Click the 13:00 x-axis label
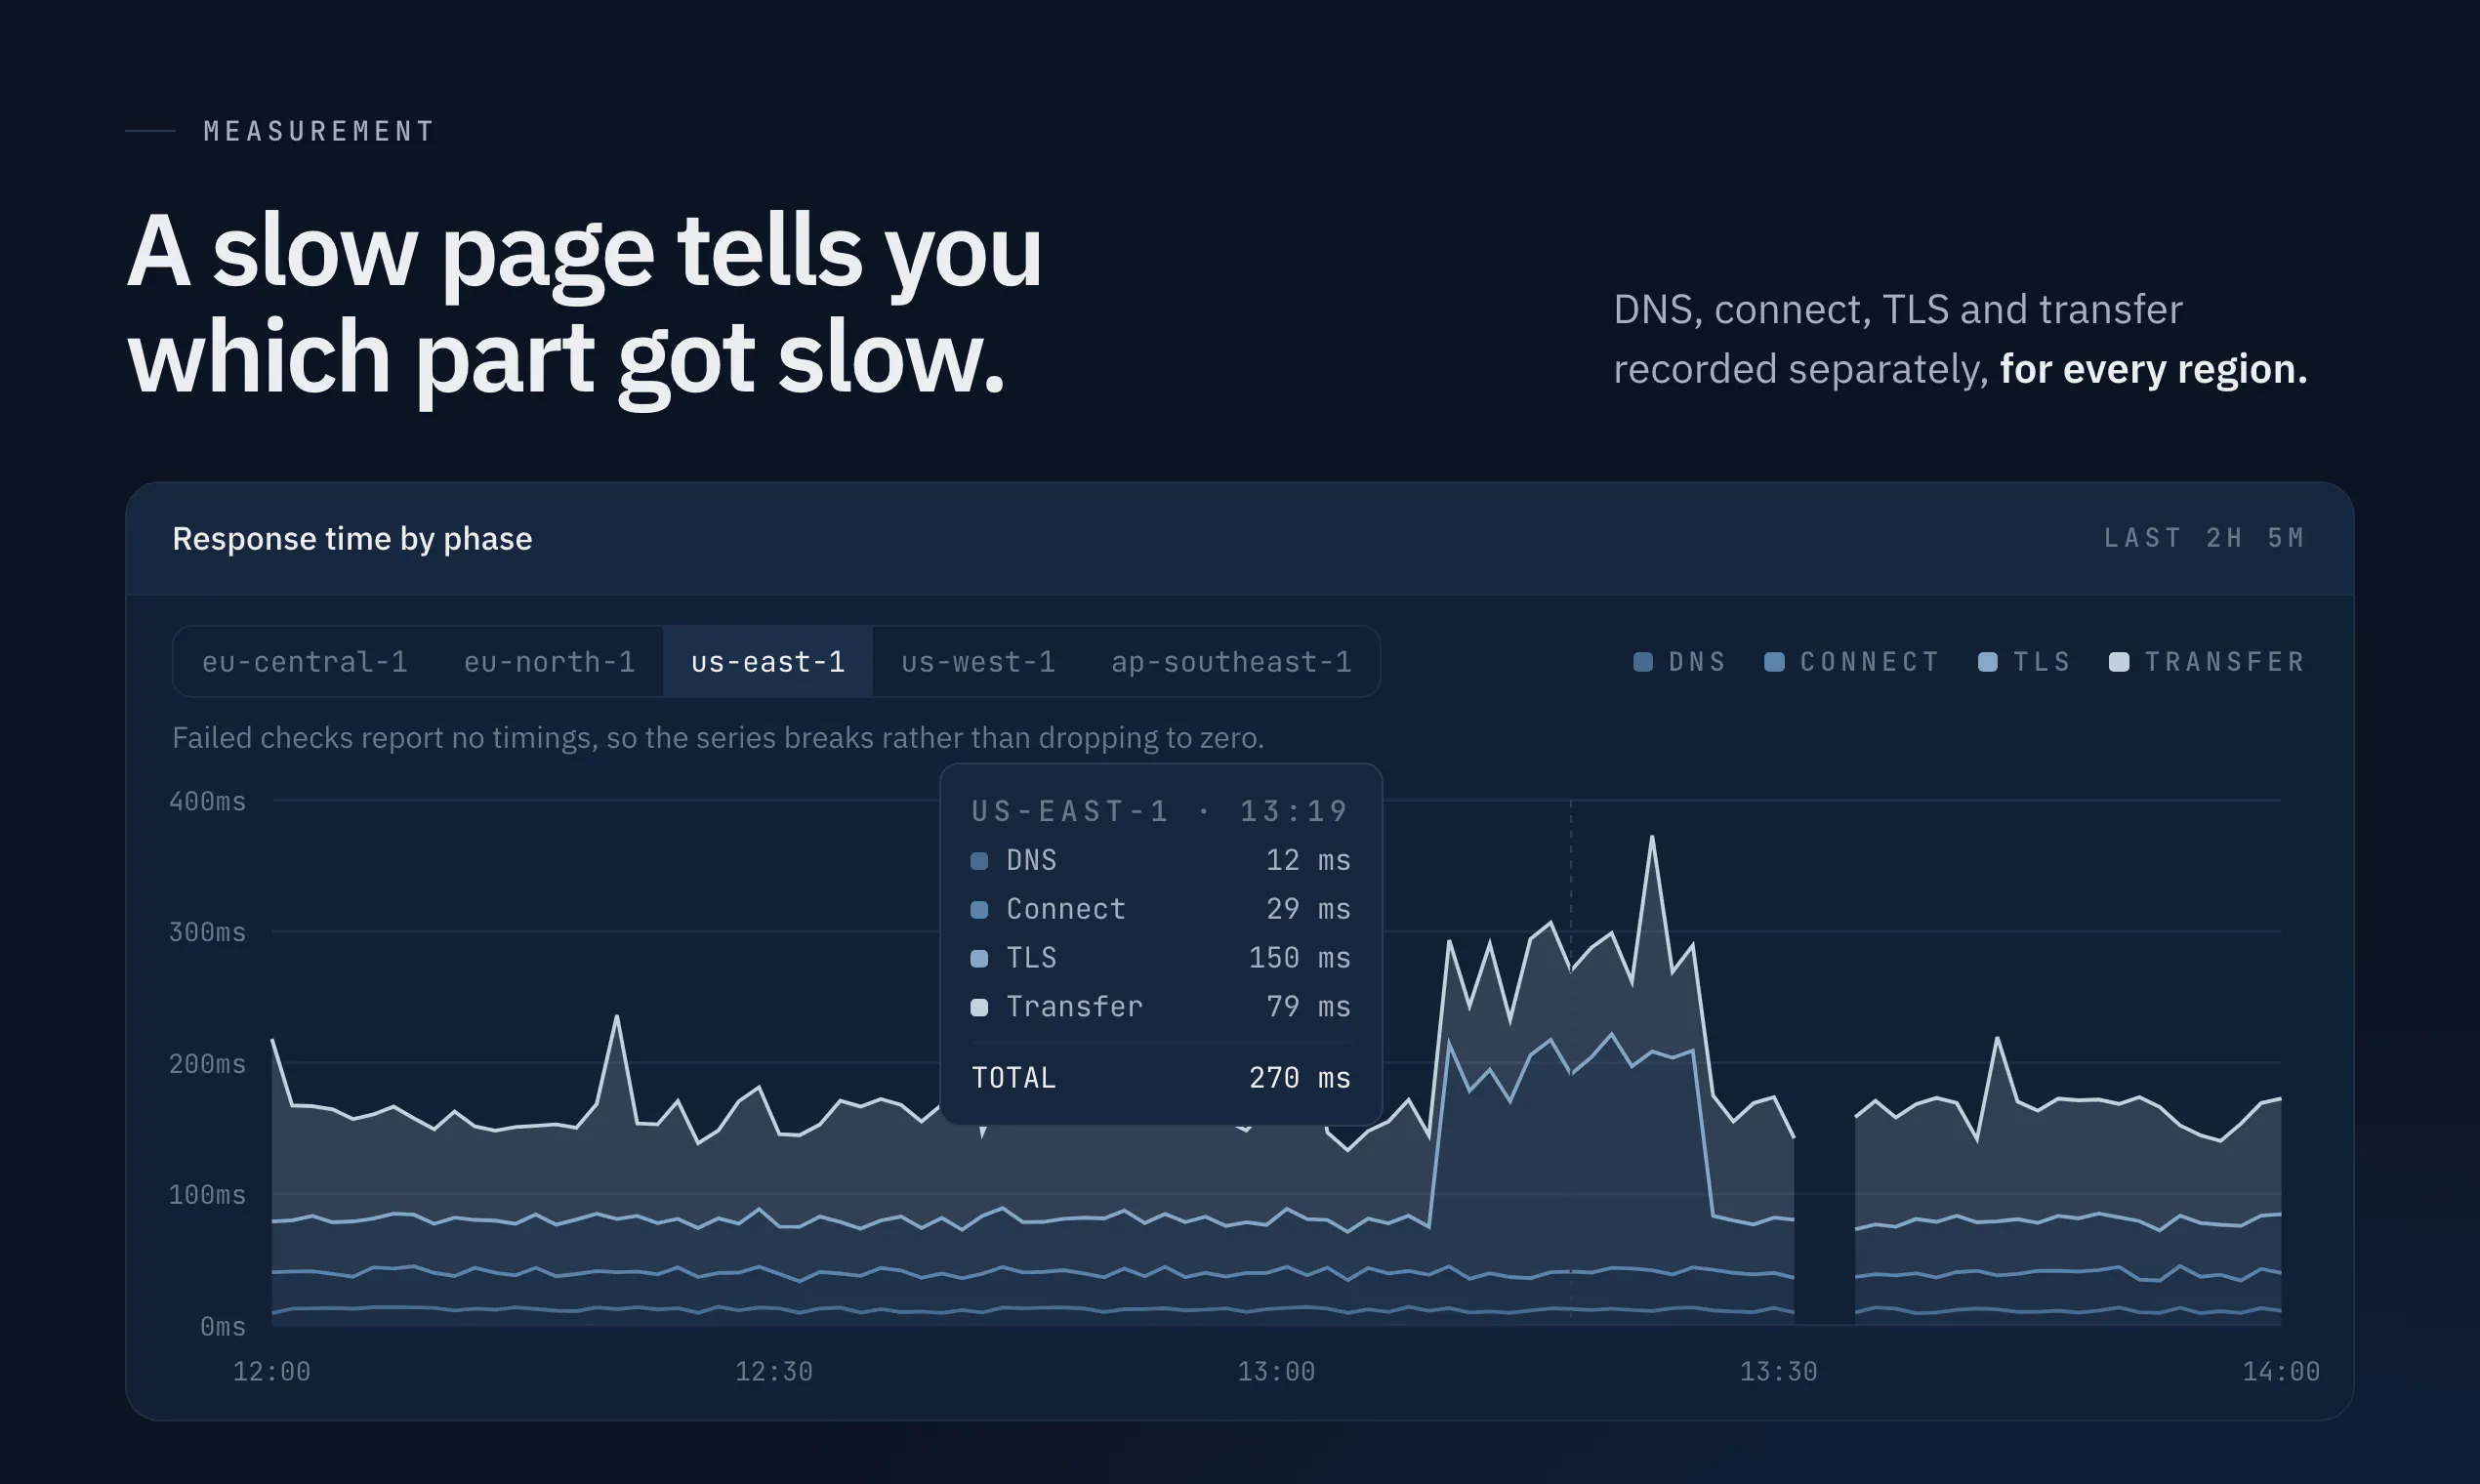 coord(1276,1371)
